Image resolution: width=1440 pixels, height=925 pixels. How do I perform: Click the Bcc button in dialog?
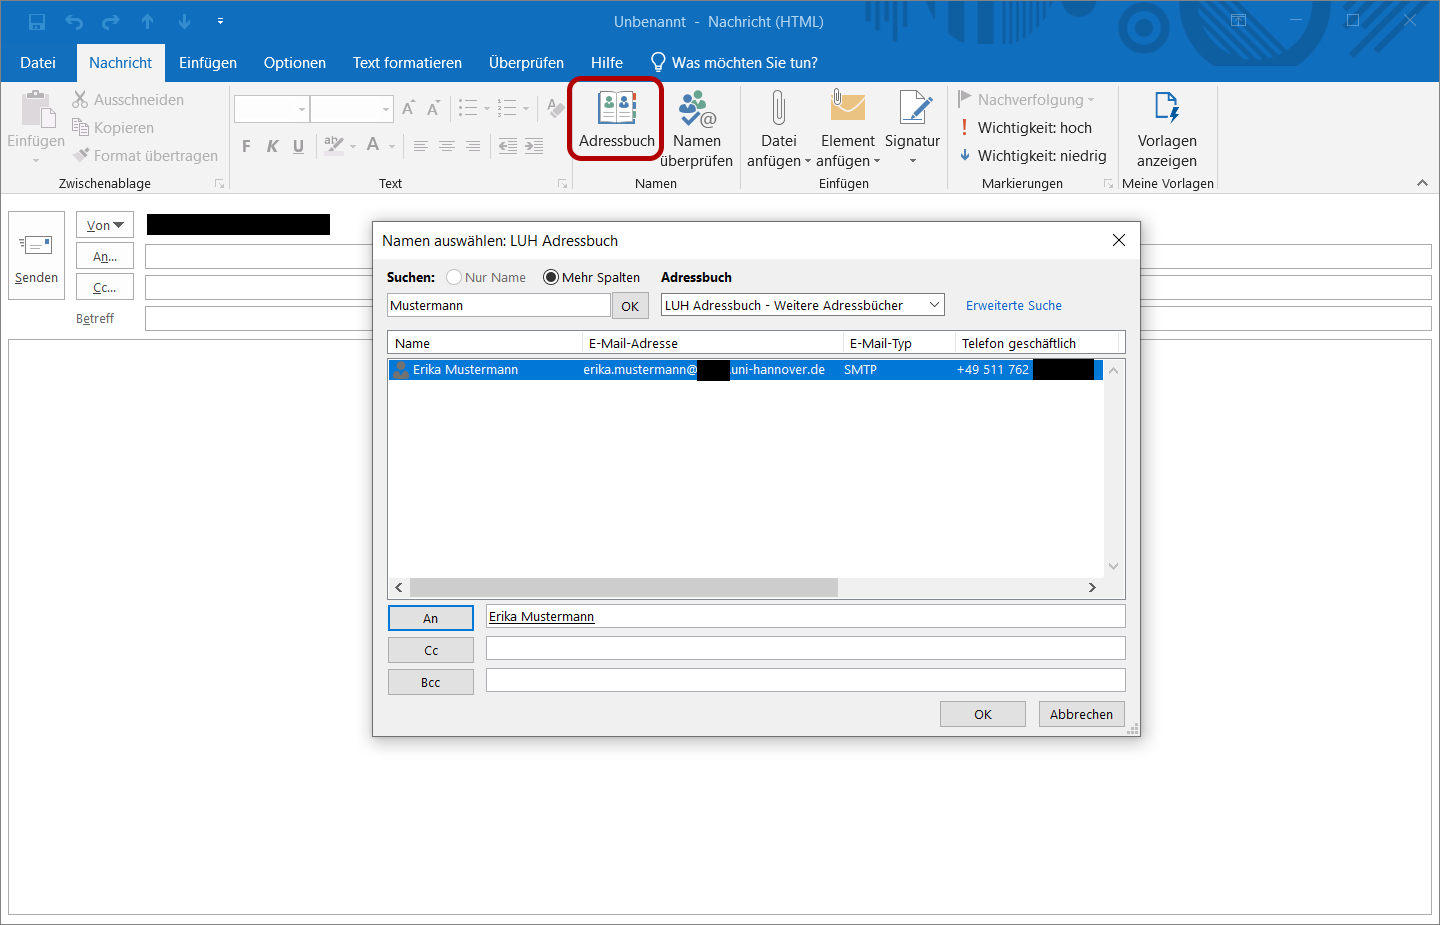tap(431, 682)
